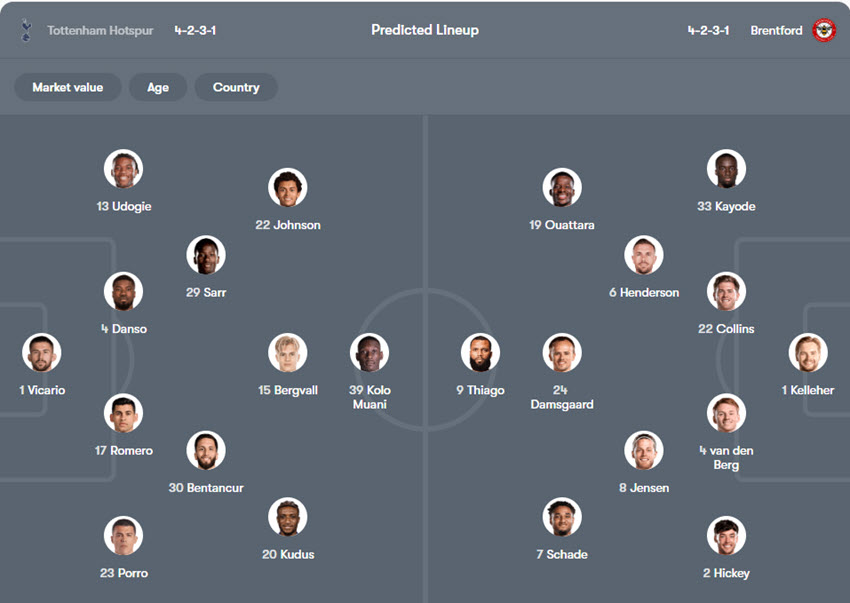Click the Brentford club badge icon
The height and width of the screenshot is (603, 850).
(824, 30)
